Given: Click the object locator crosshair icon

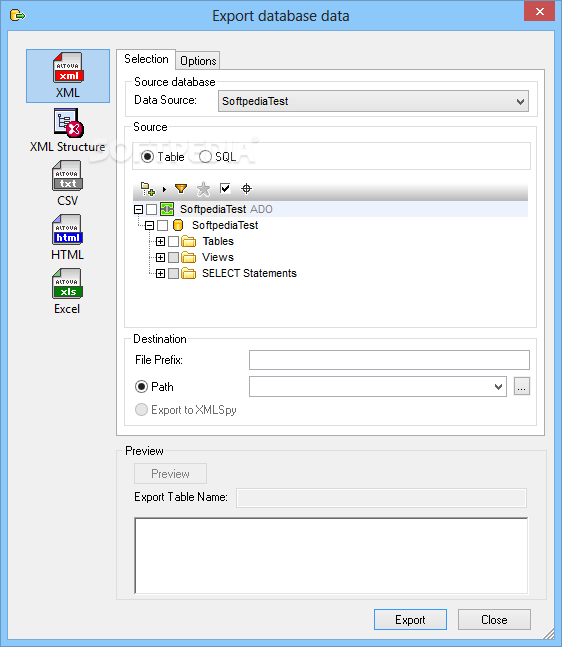Looking at the screenshot, I should coord(246,189).
